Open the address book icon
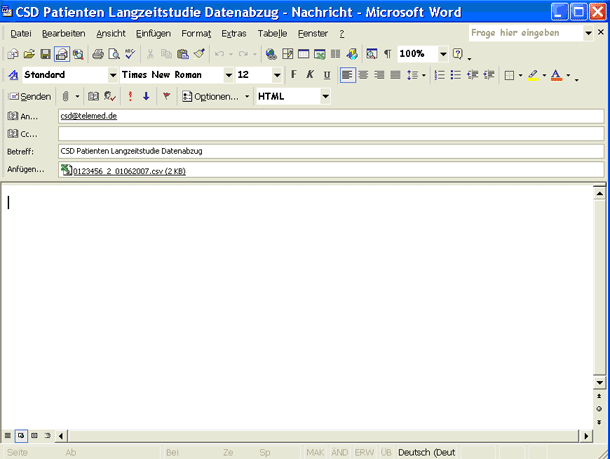 point(93,96)
